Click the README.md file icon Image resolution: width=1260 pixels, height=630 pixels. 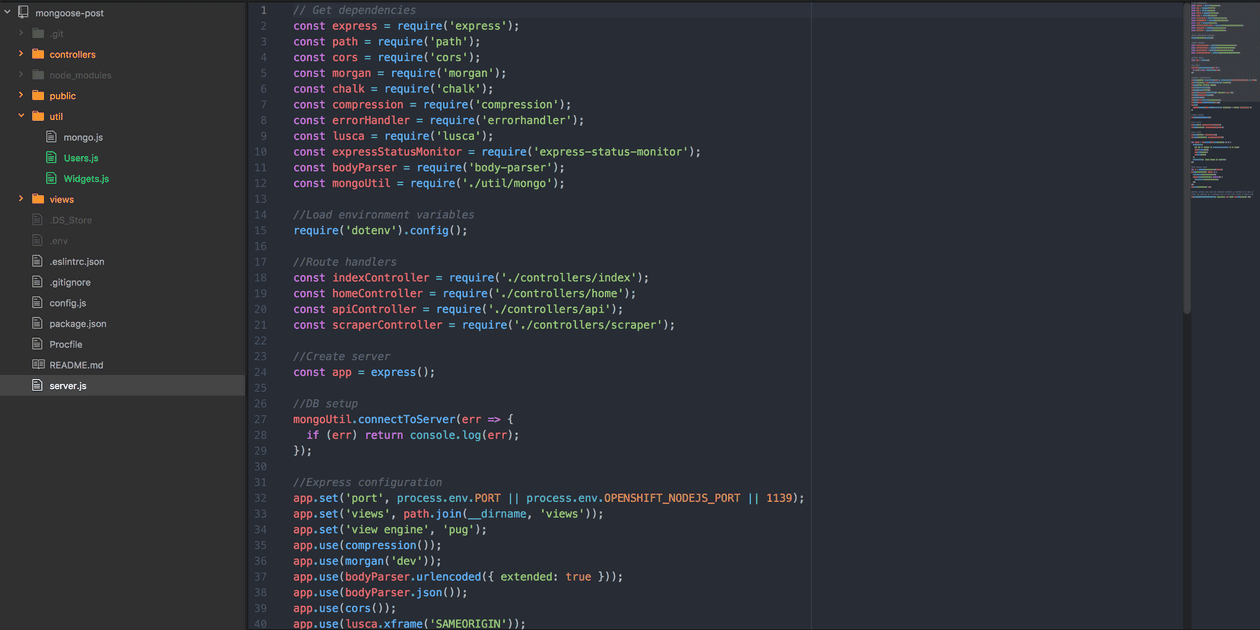coord(37,364)
